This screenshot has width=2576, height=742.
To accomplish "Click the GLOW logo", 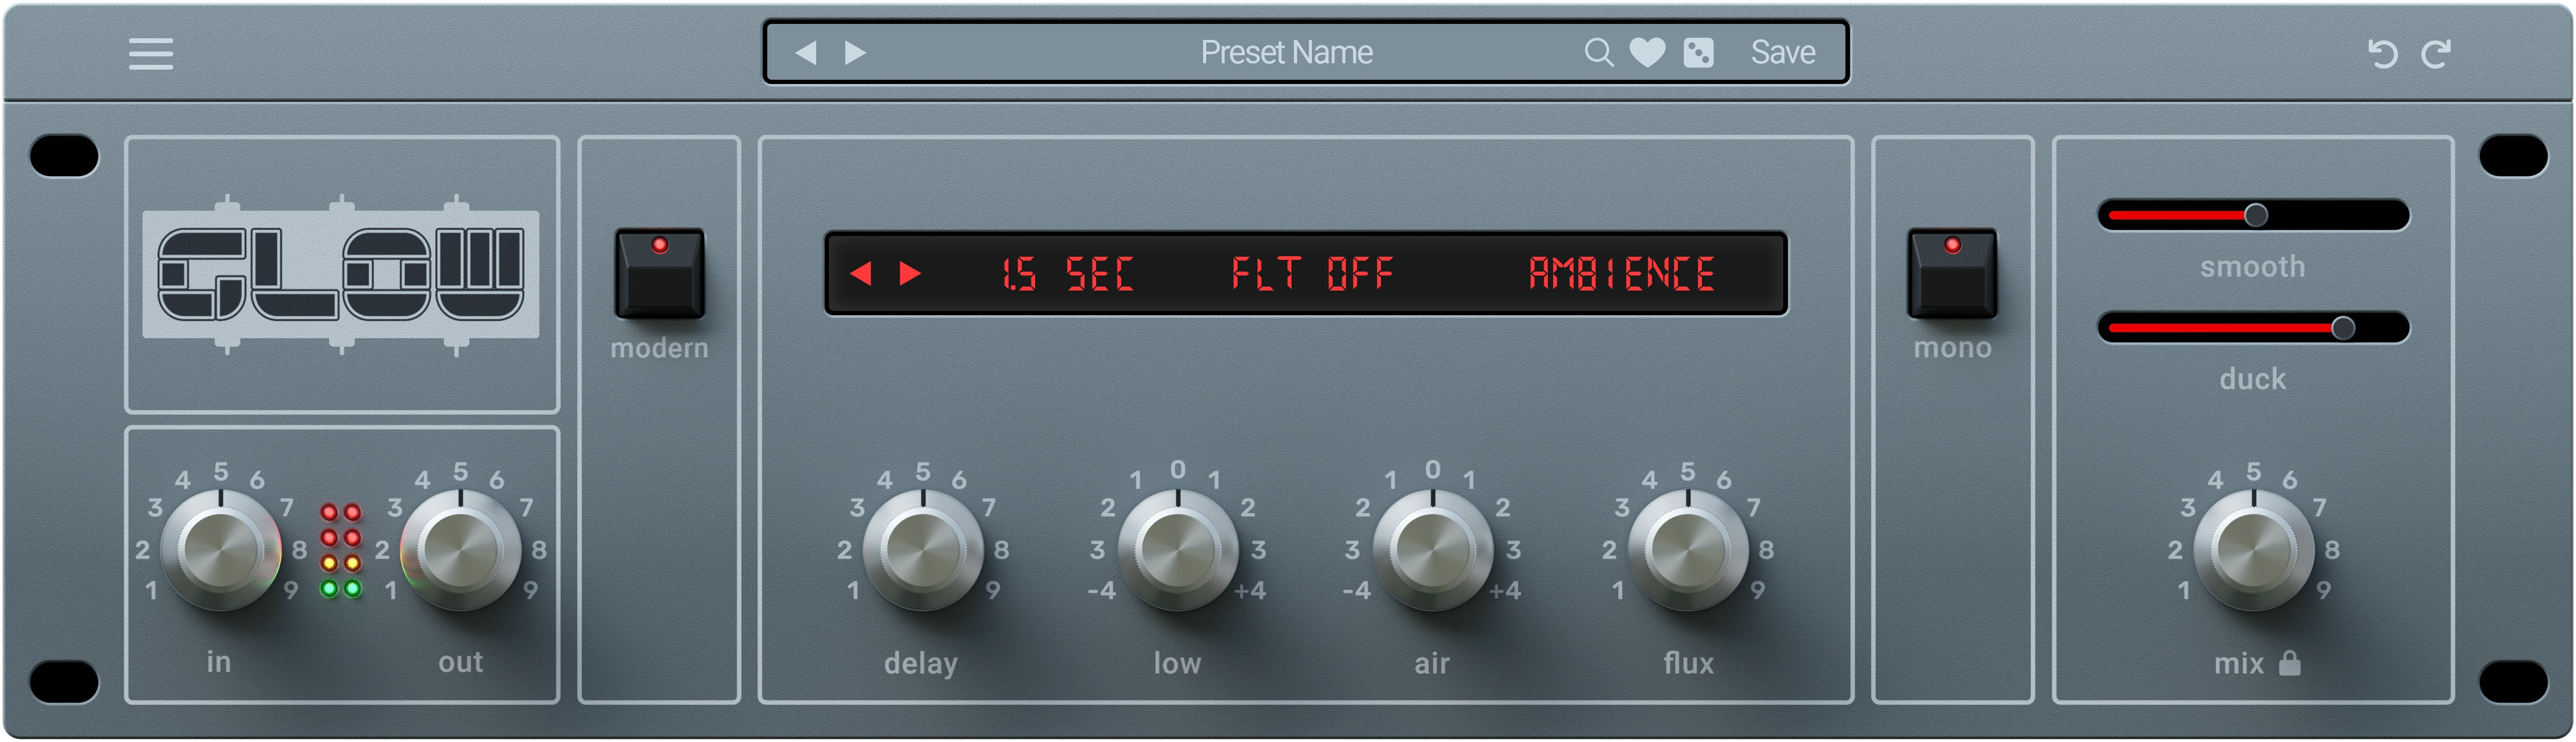I will pyautogui.click(x=341, y=274).
